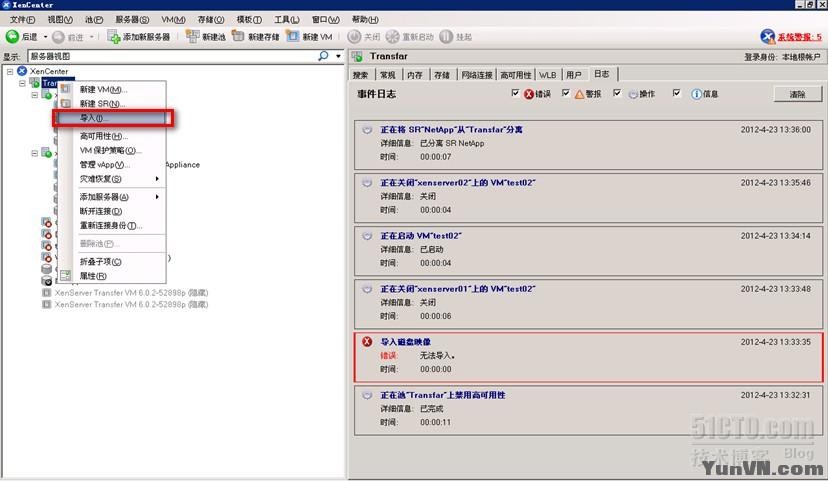Click the Reboot (重新启动) toolbar icon
Screen dimensions: 828x481
[392, 36]
